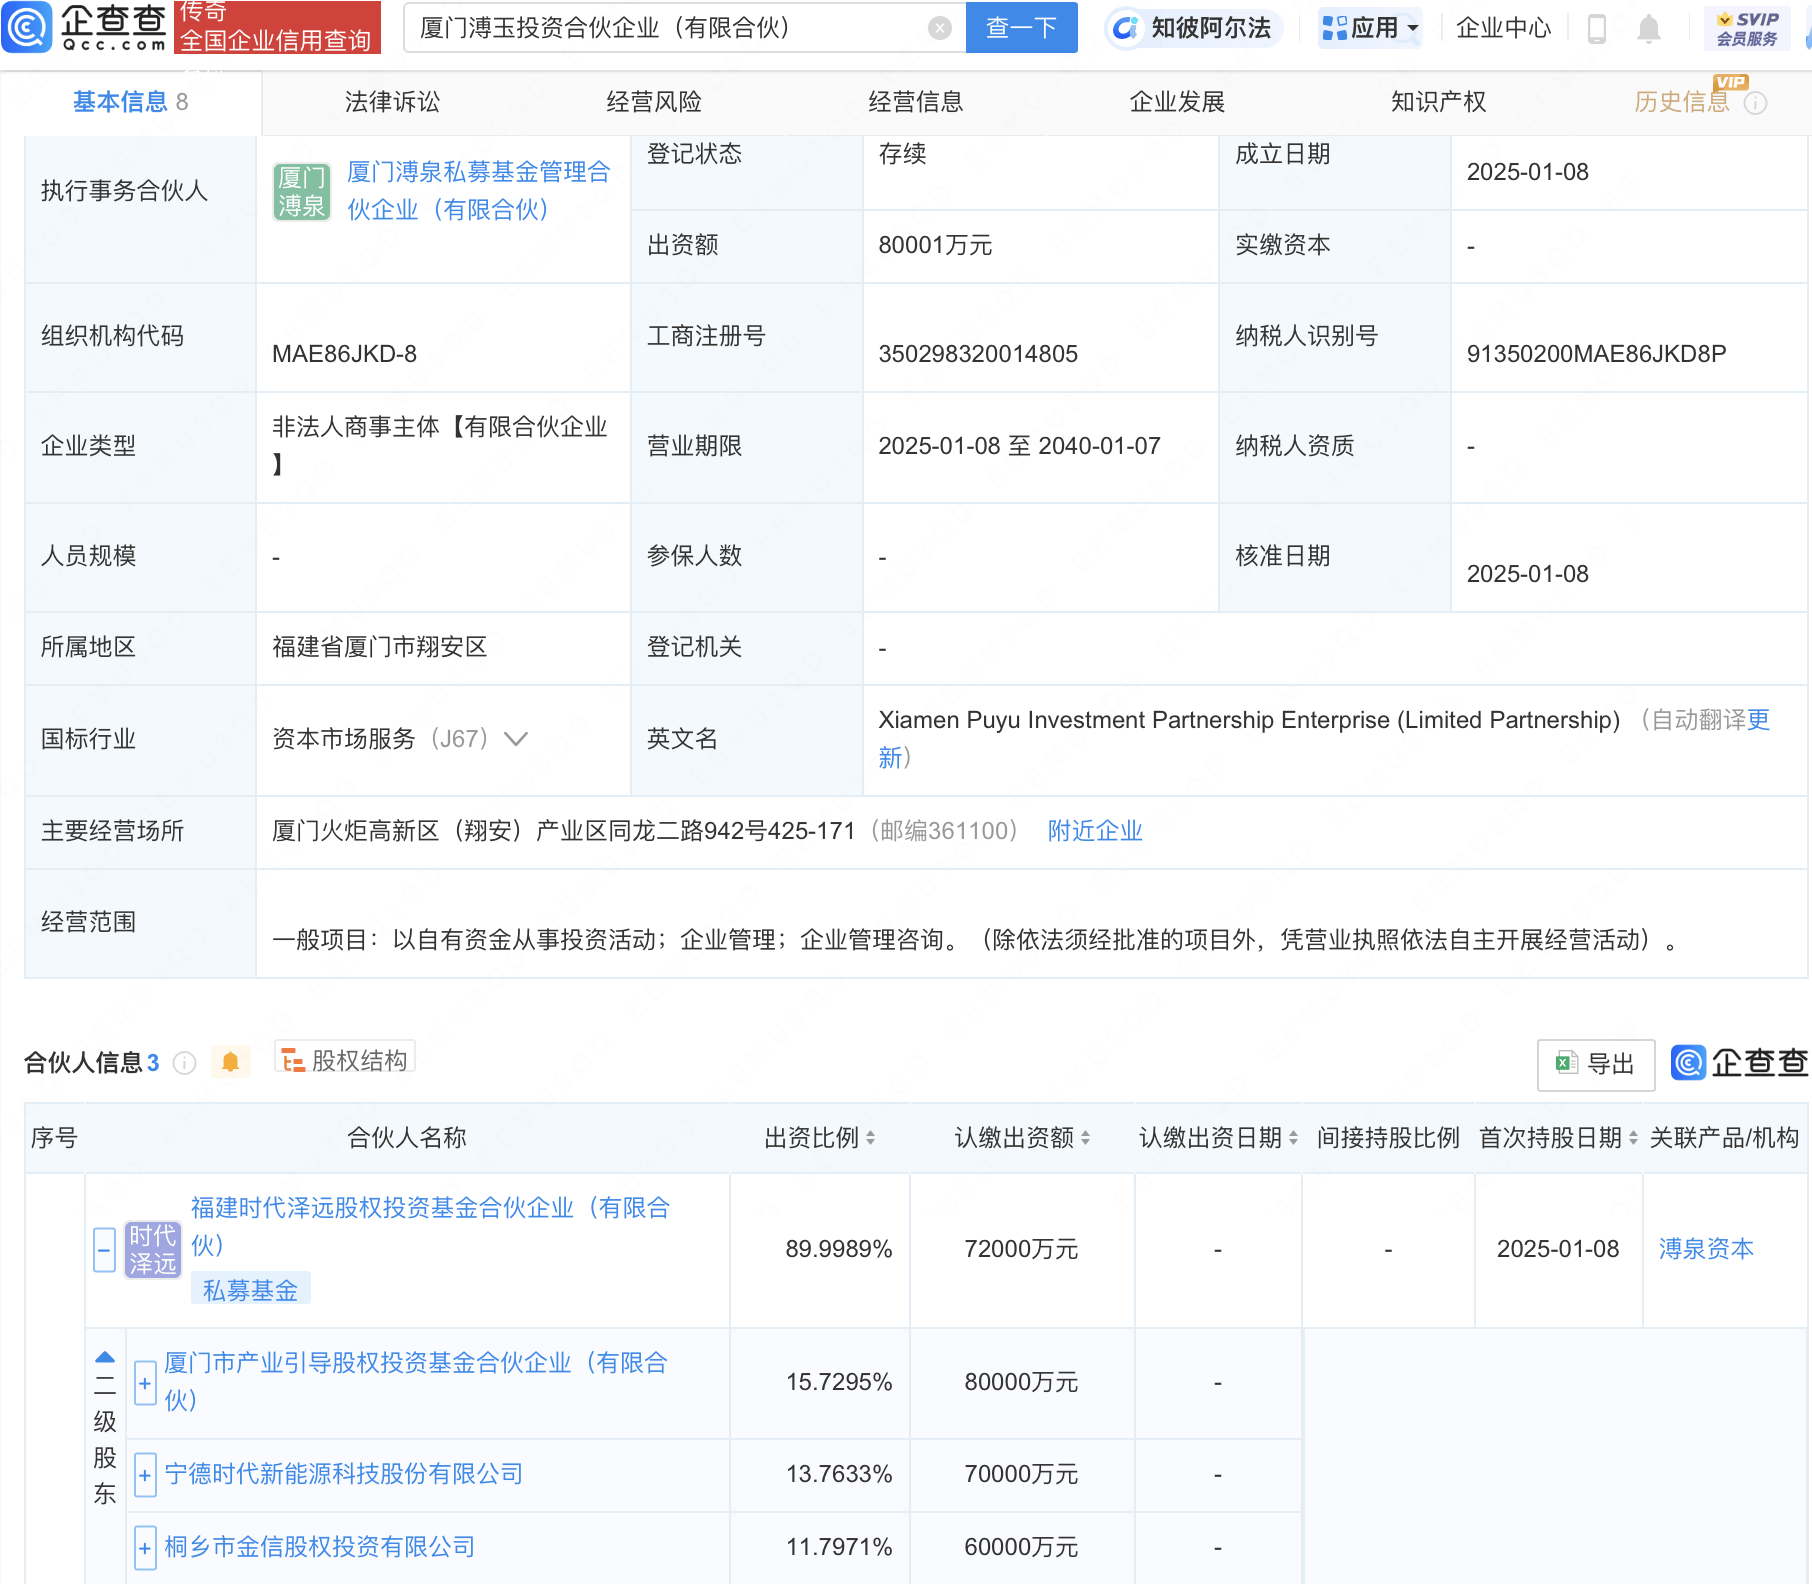Screen dimensions: 1812x1584
Task: Run the search with 查一下
Action: [x=1021, y=27]
